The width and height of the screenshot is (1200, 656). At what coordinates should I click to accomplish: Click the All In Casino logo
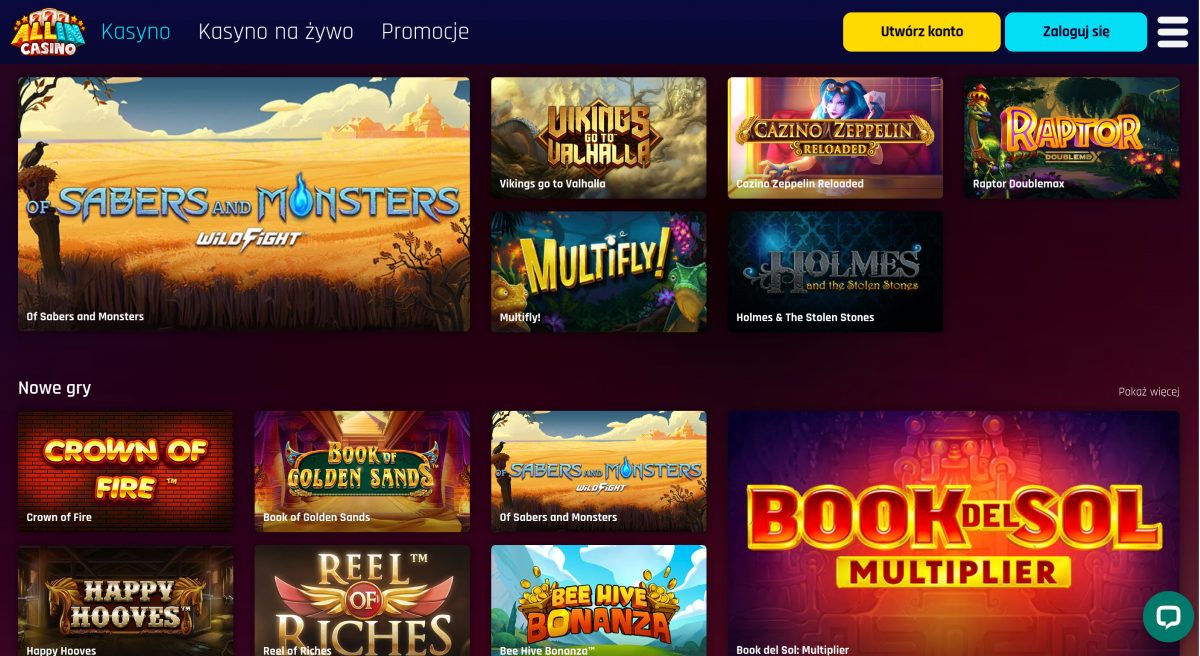pos(47,32)
